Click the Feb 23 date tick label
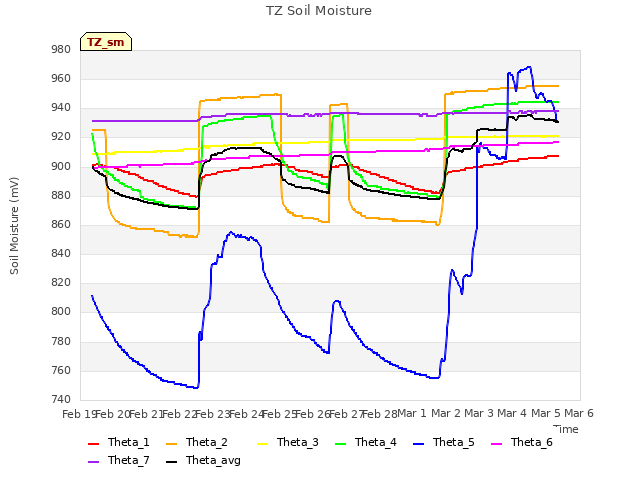This screenshot has height=480, width=640. [213, 414]
